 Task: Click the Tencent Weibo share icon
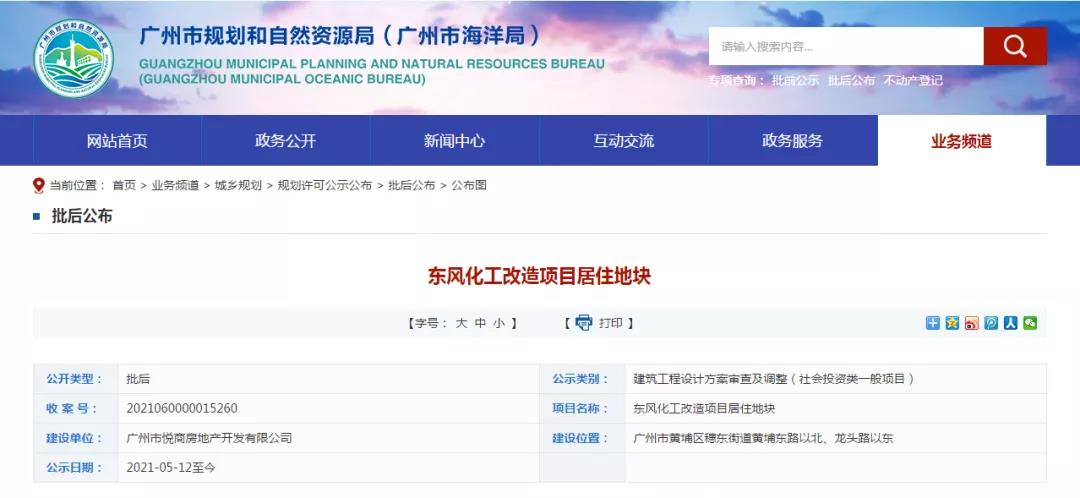click(991, 323)
